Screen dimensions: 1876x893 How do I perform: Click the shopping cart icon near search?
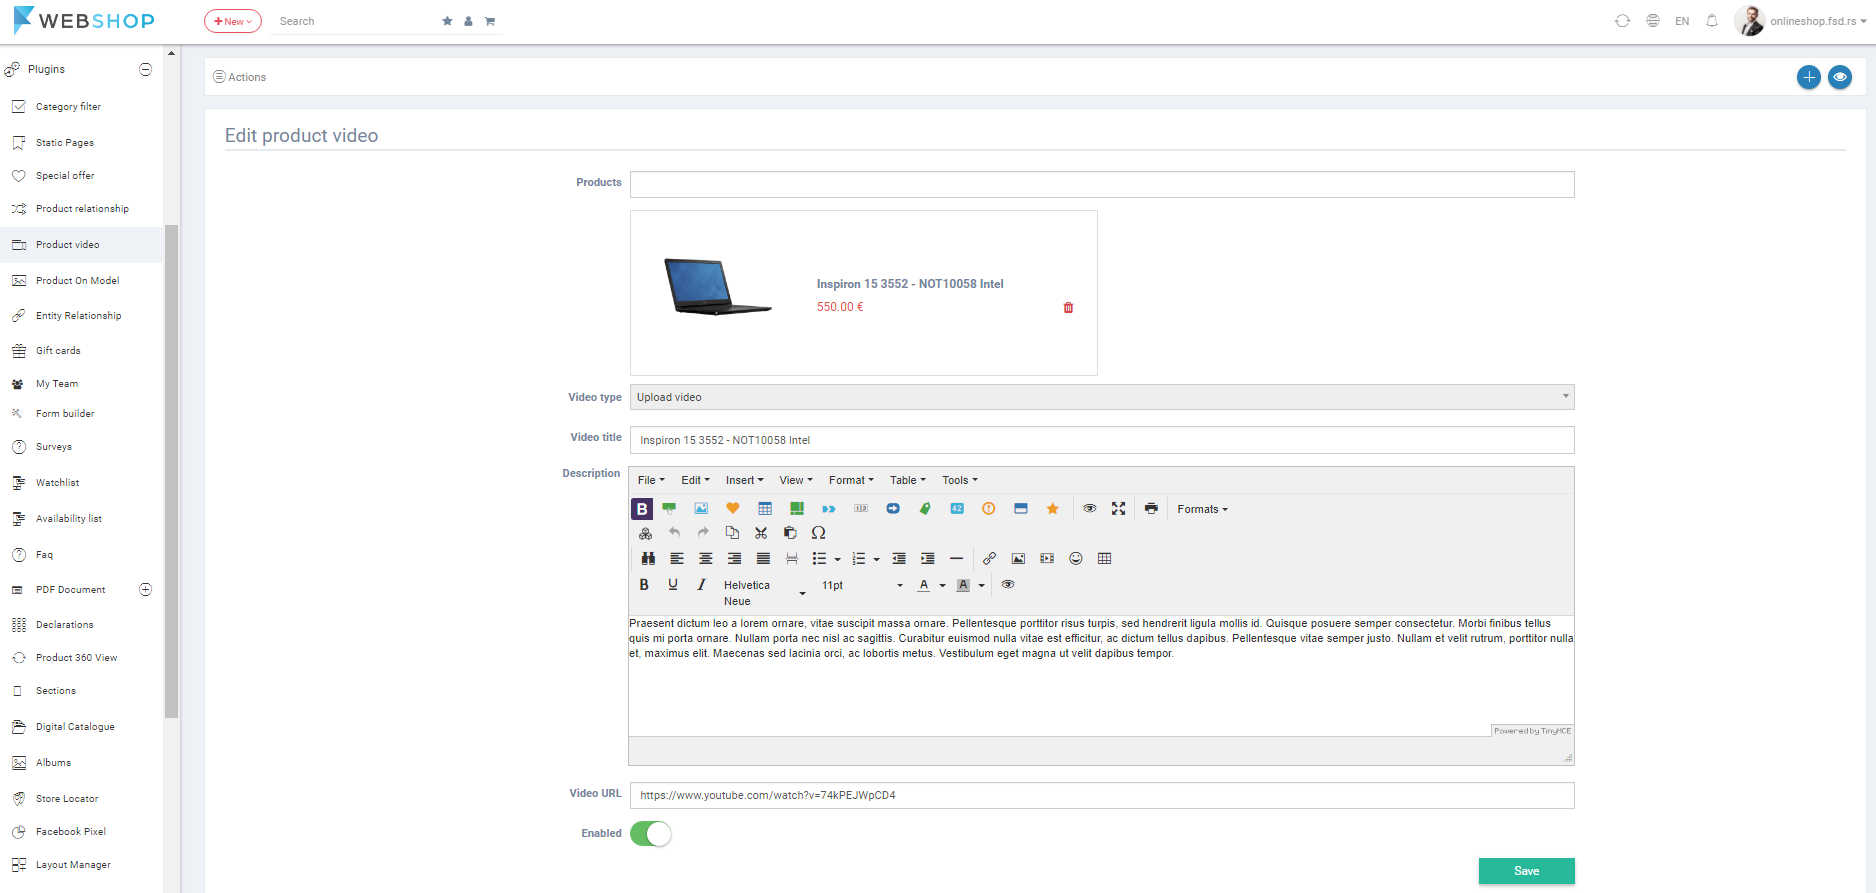(490, 21)
